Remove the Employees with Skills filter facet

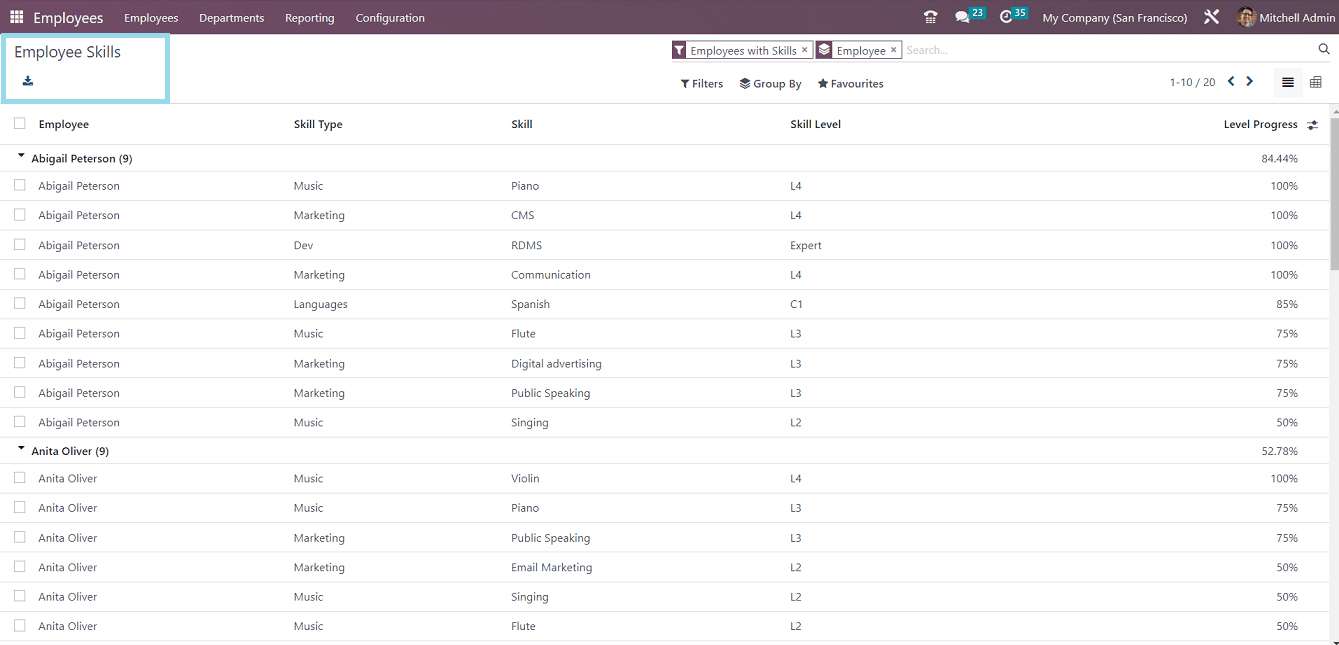(x=804, y=49)
